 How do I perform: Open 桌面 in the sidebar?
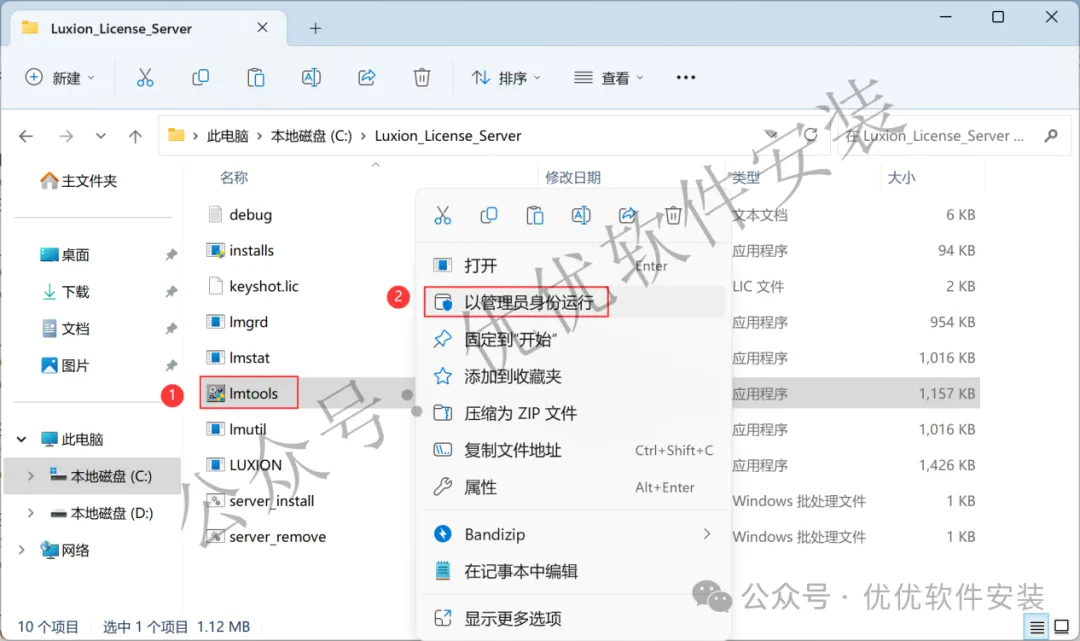tap(65, 255)
